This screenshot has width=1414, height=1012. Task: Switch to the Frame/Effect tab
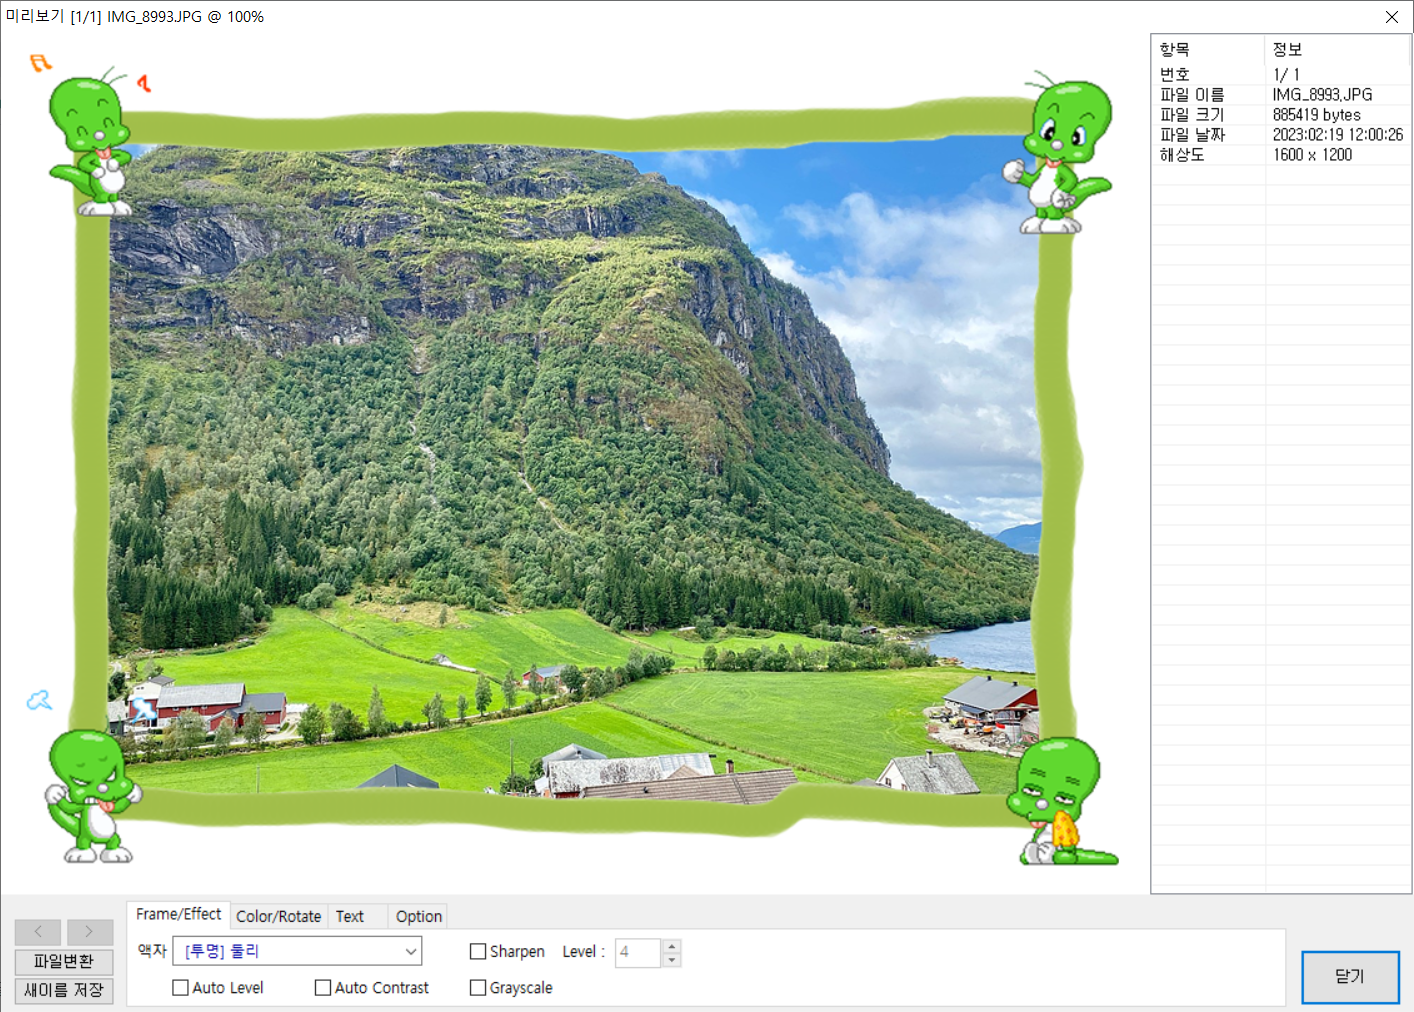coord(179,914)
